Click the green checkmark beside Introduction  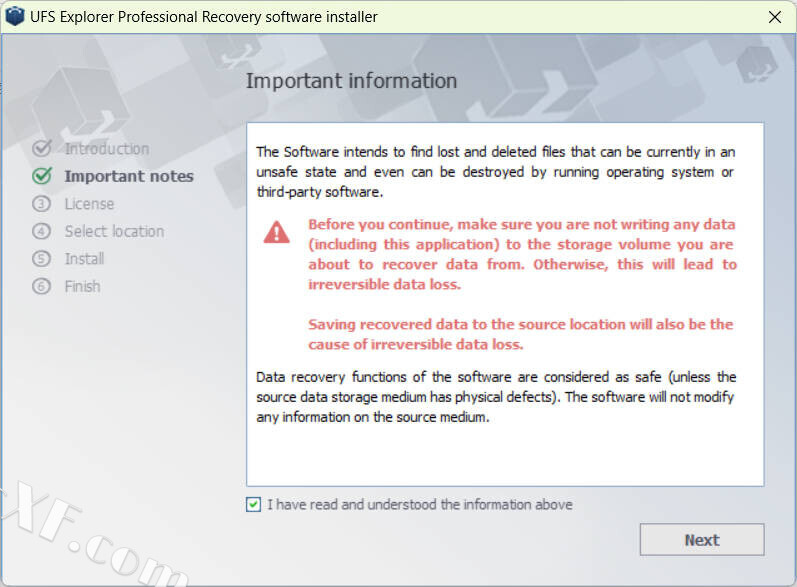click(x=42, y=149)
